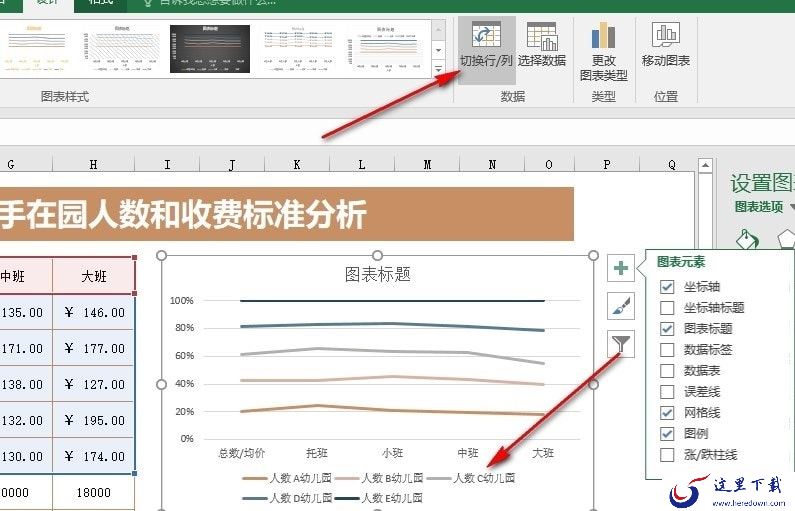Screen dimensions: 795x511
Task: Select column H header
Action: tap(93, 164)
